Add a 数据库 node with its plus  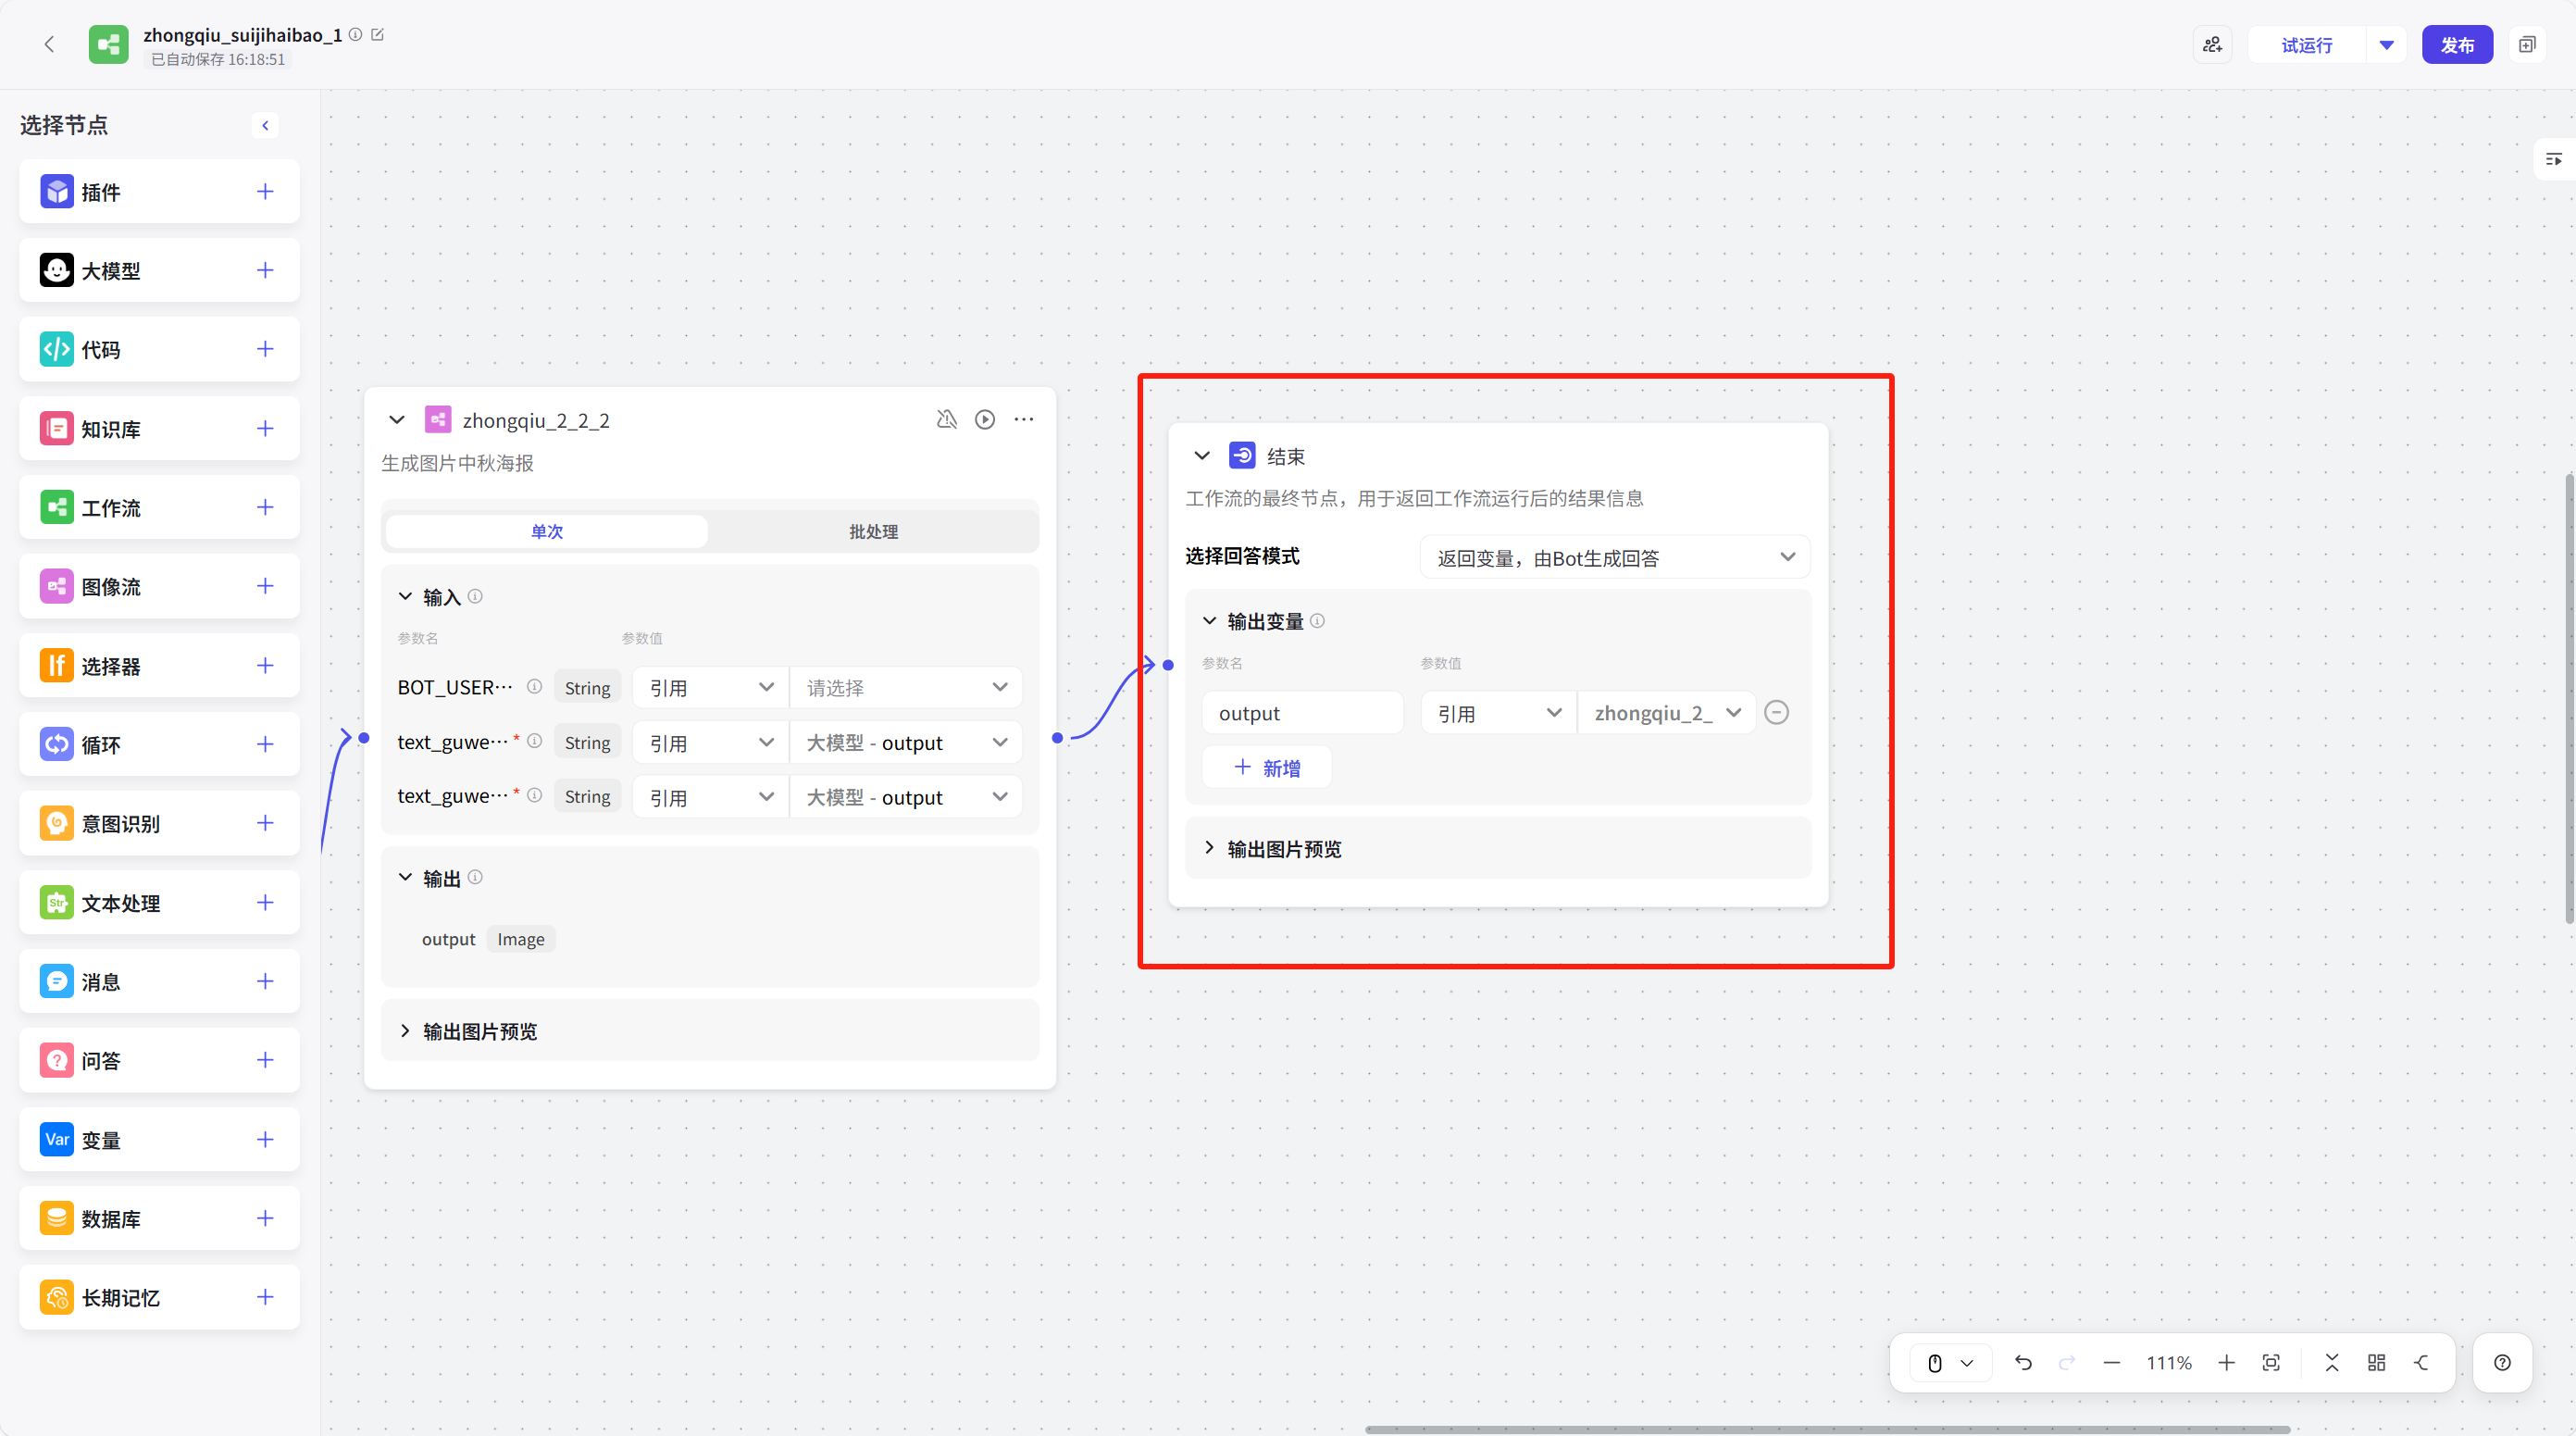265,1218
